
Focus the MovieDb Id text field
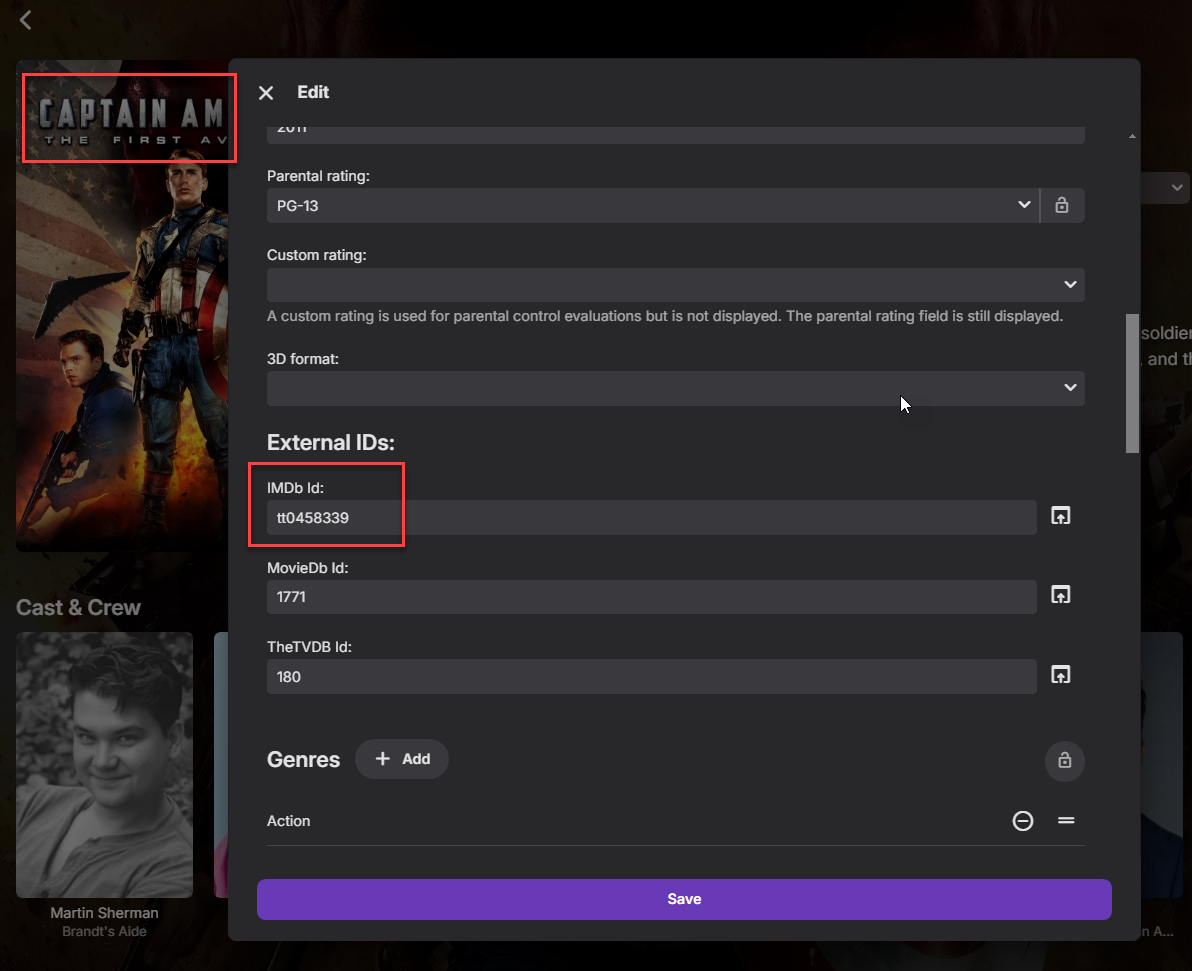click(650, 597)
